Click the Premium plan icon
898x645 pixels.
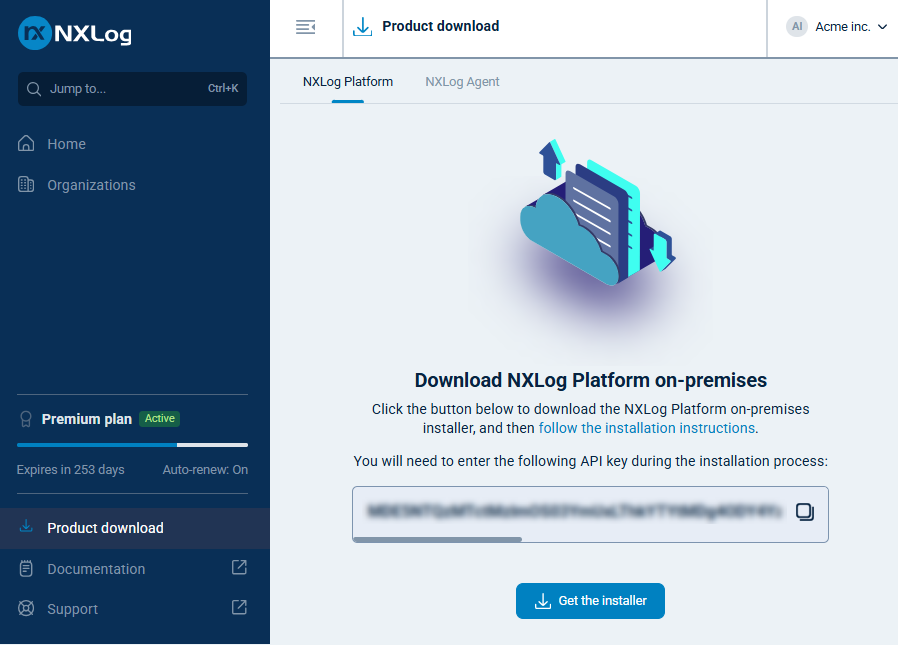[x=24, y=419]
